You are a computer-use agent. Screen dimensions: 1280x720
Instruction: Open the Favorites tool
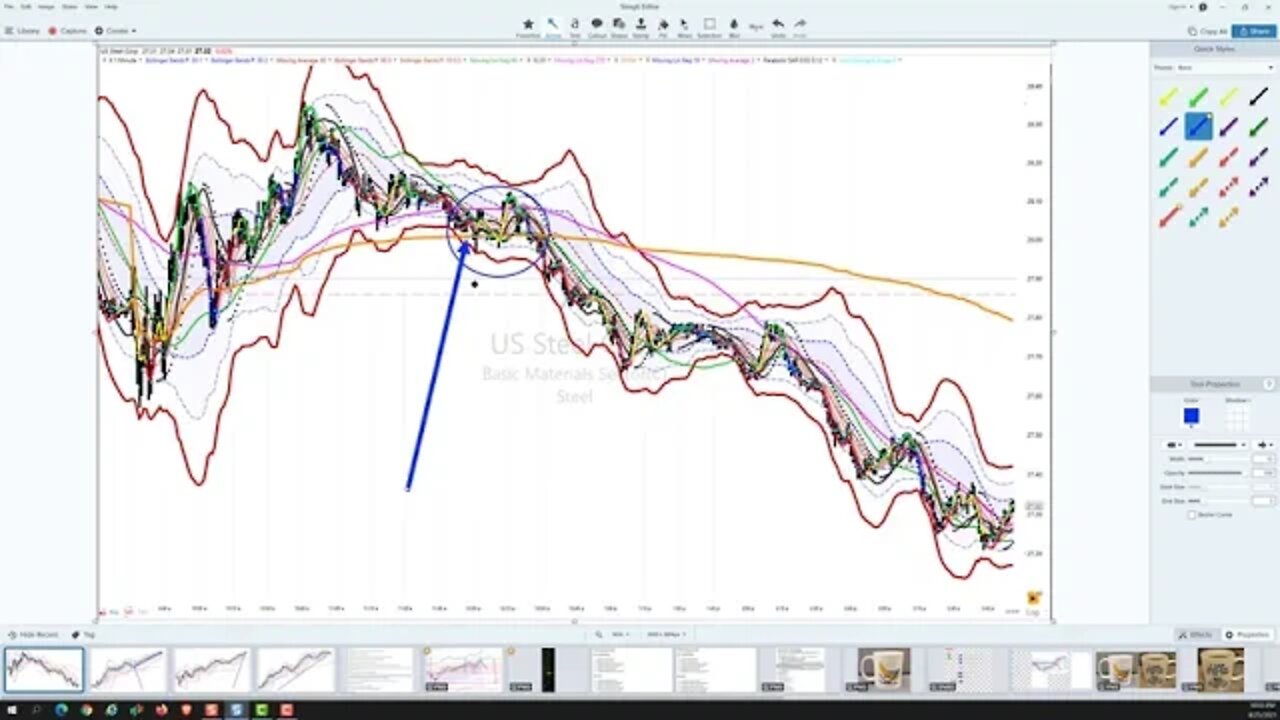(x=528, y=27)
